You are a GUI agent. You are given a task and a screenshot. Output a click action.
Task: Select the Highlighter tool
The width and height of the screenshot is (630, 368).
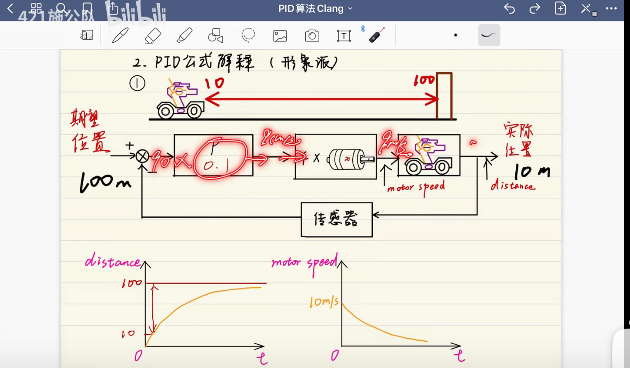[x=185, y=35]
